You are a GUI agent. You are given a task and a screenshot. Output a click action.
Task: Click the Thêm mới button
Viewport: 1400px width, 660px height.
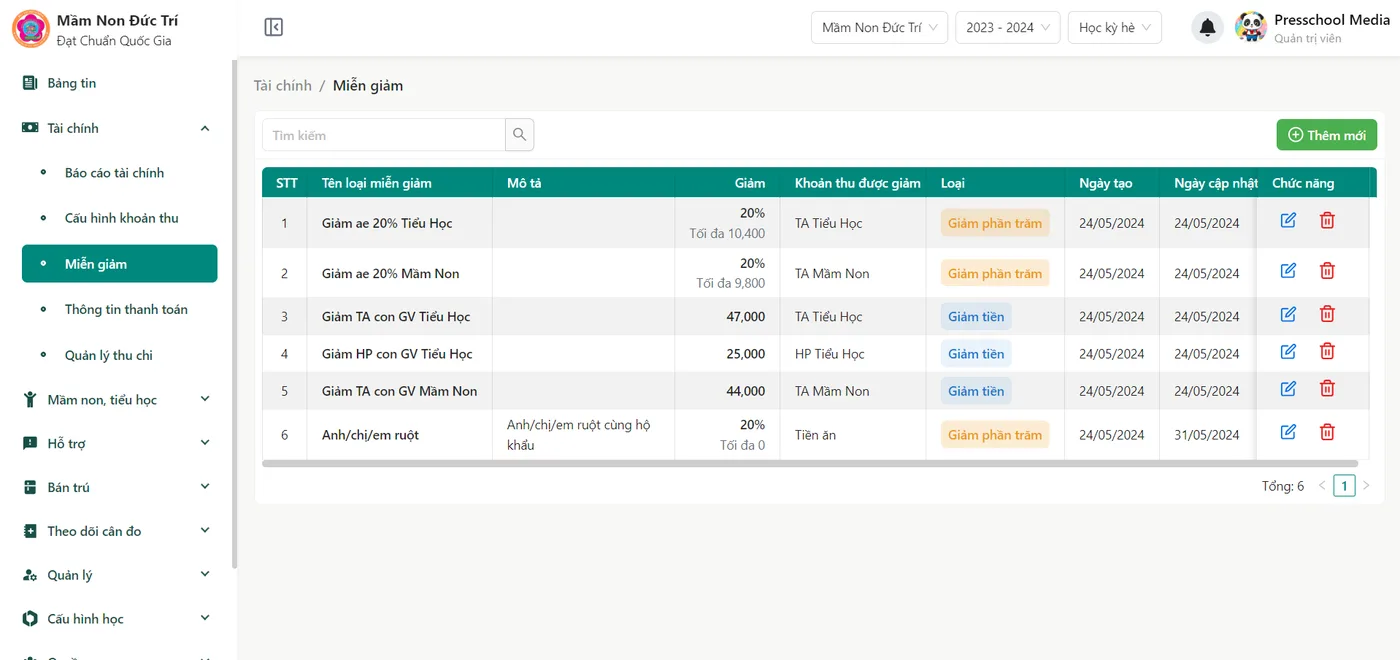click(x=1326, y=135)
